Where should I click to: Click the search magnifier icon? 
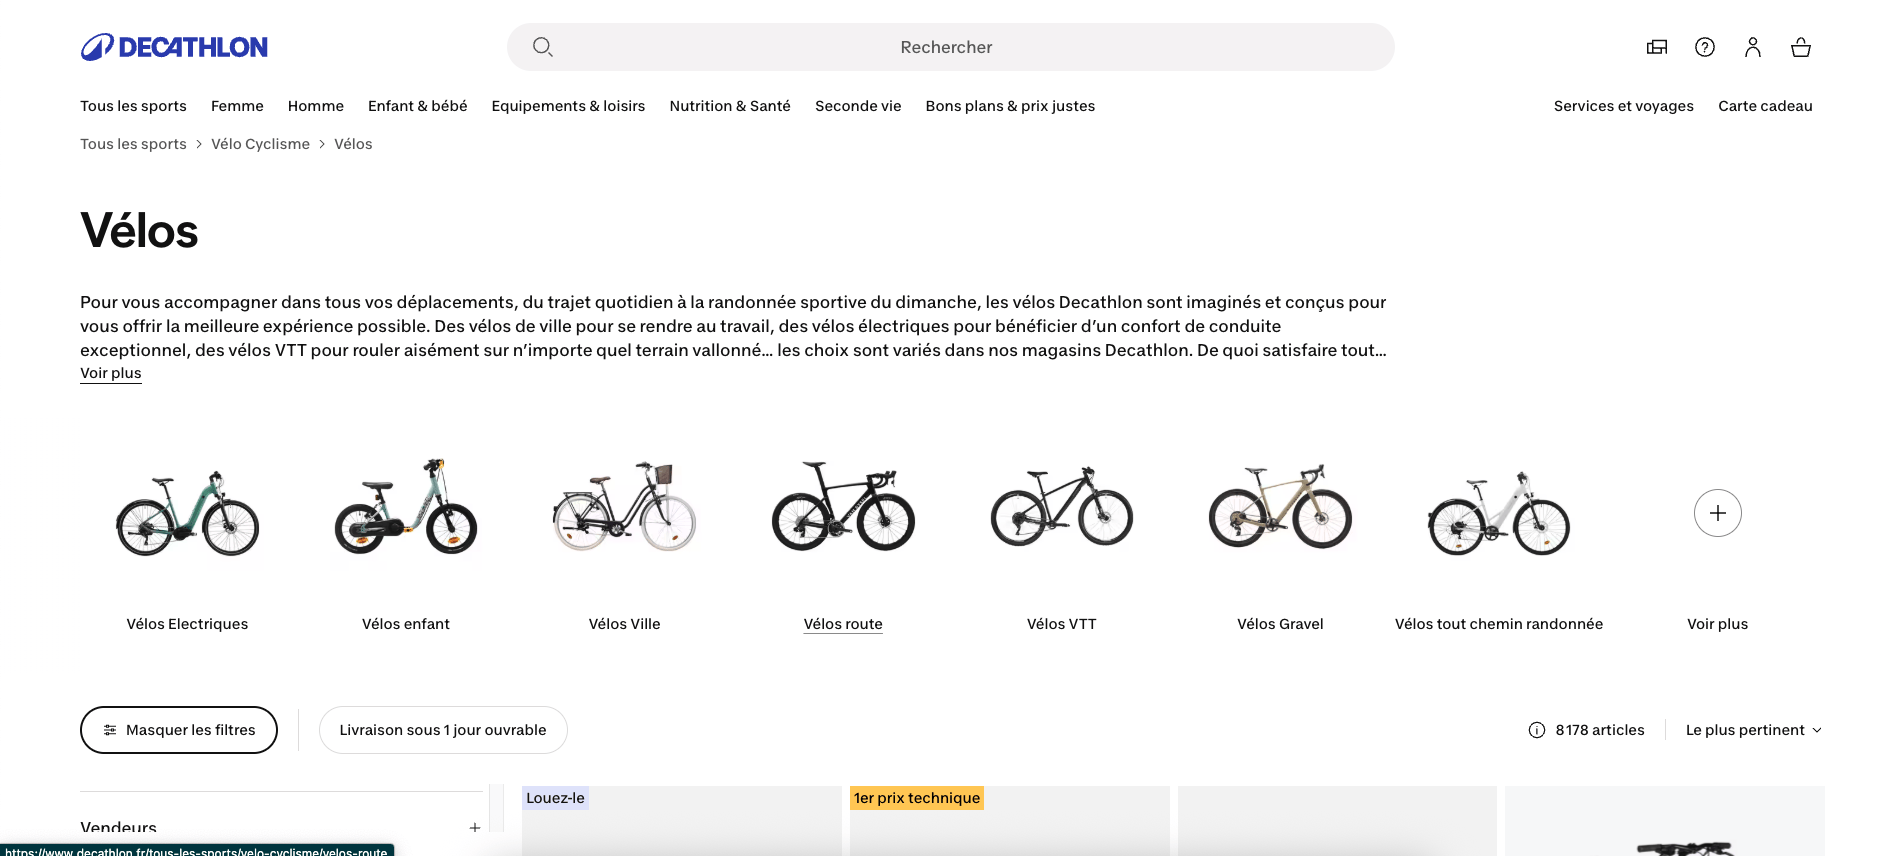pos(543,47)
